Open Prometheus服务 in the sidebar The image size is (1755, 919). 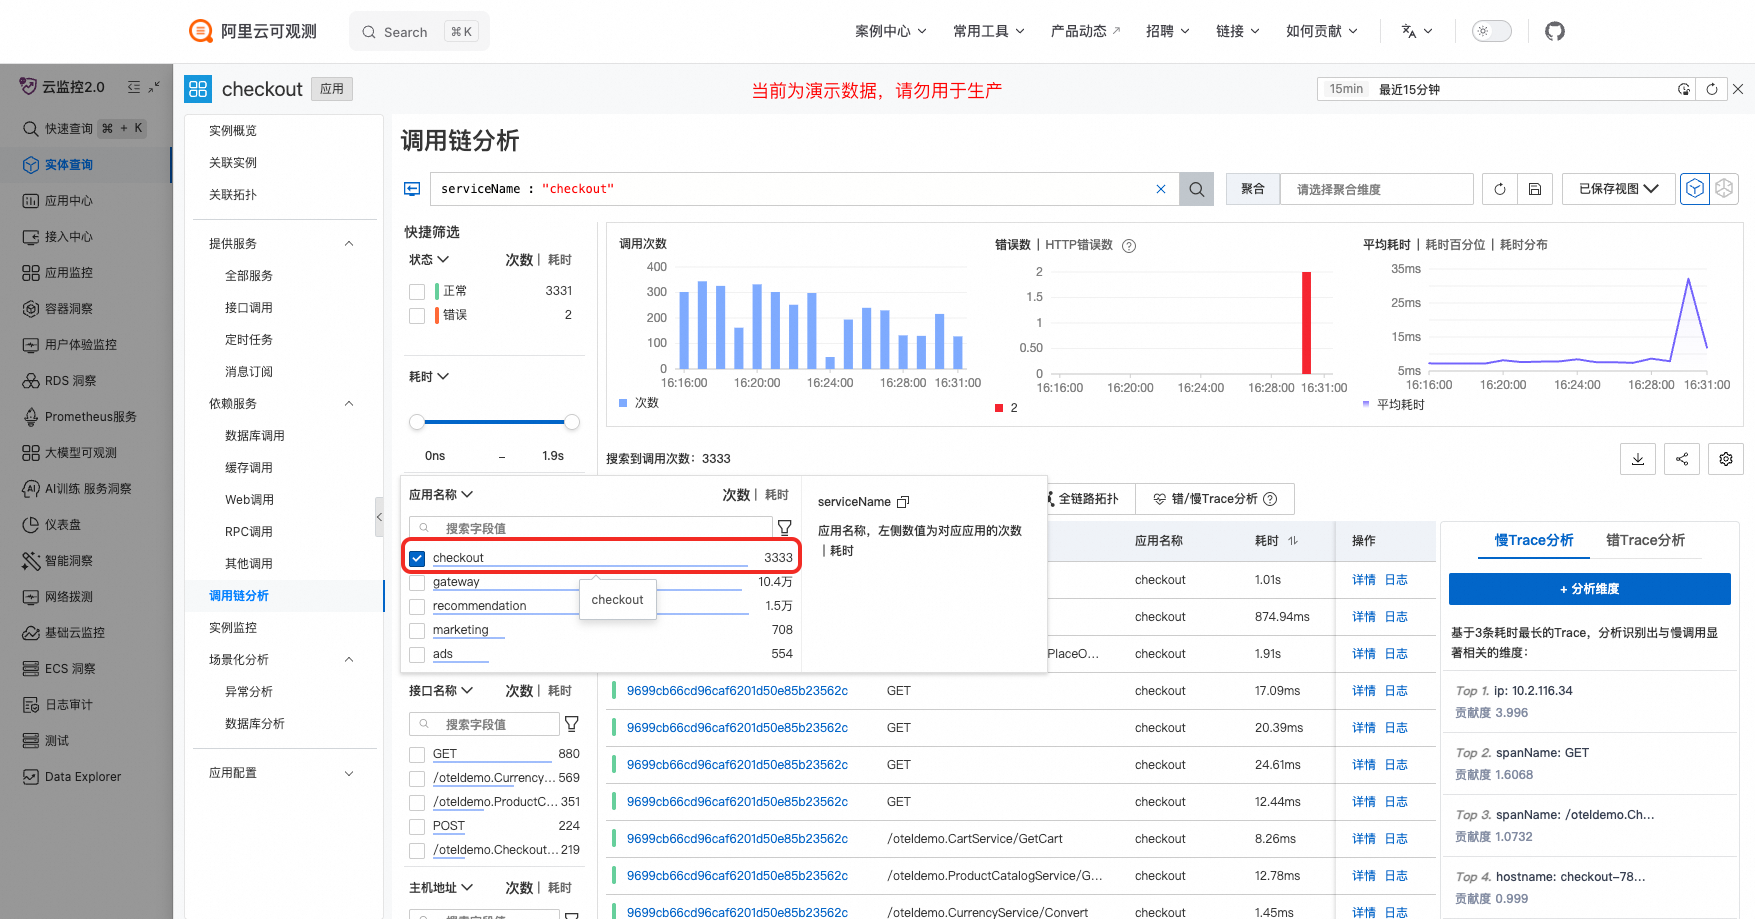90,417
